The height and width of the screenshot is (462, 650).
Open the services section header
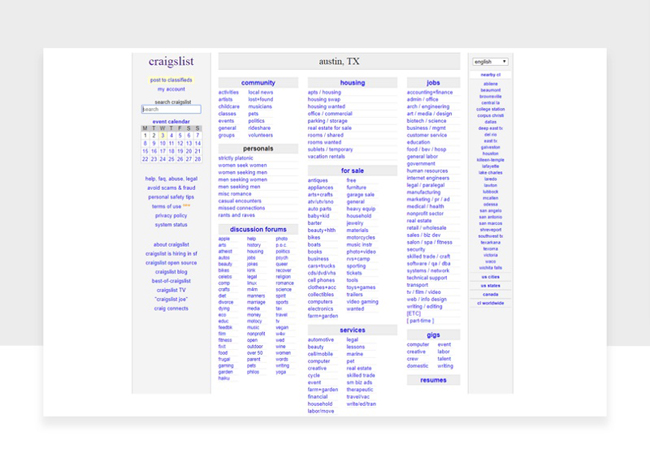[x=352, y=330]
